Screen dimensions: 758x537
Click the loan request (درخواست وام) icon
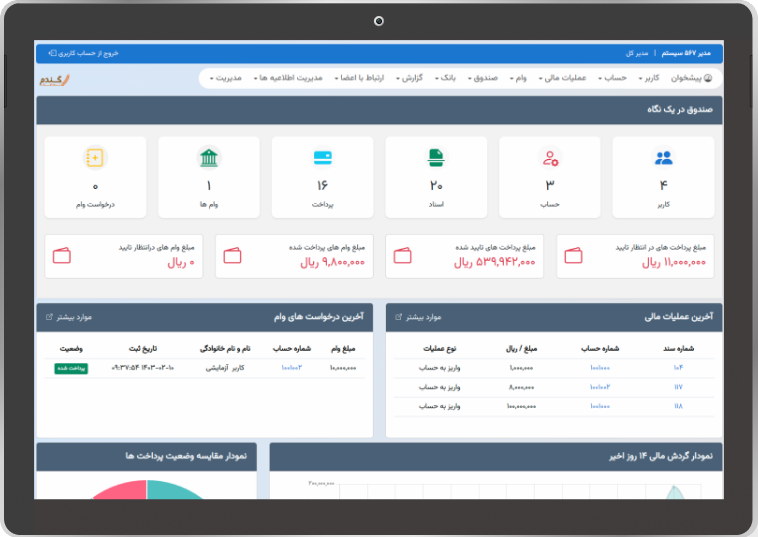(x=95, y=158)
